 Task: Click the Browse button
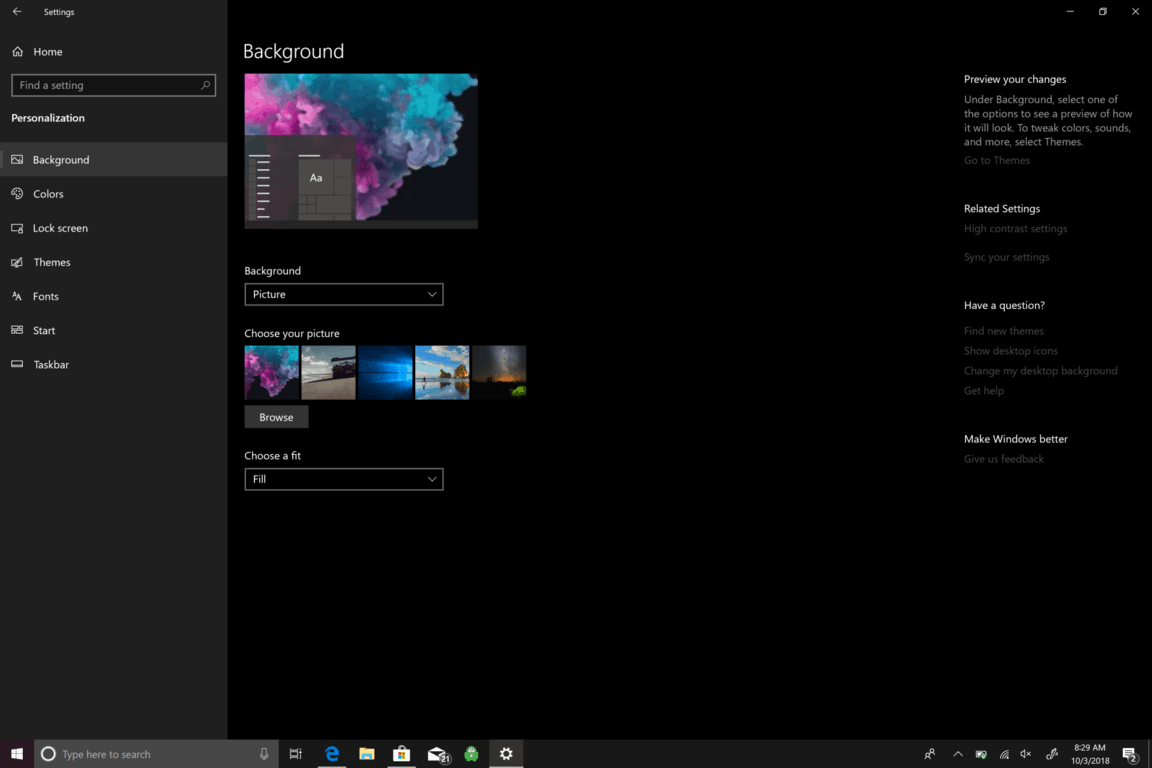pyautogui.click(x=276, y=417)
